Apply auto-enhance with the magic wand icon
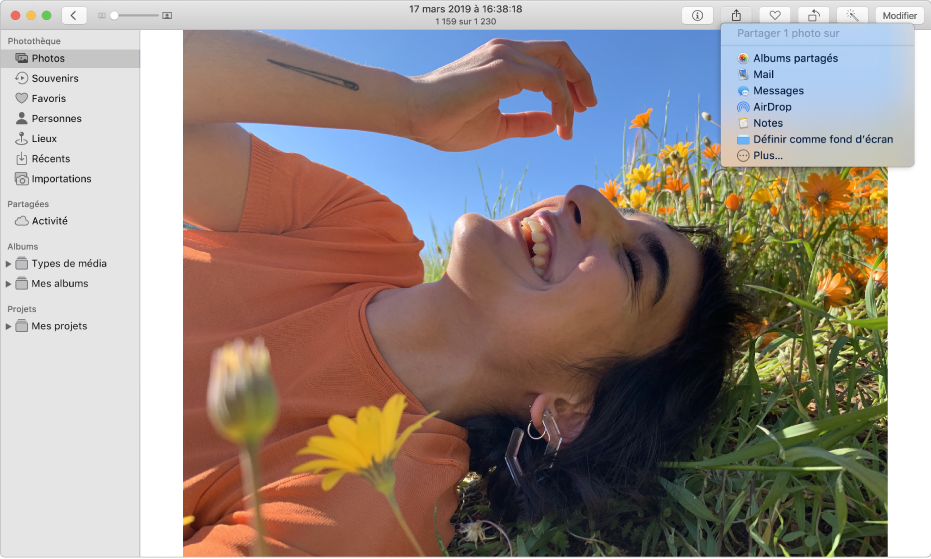This screenshot has width=931, height=559. 851,15
